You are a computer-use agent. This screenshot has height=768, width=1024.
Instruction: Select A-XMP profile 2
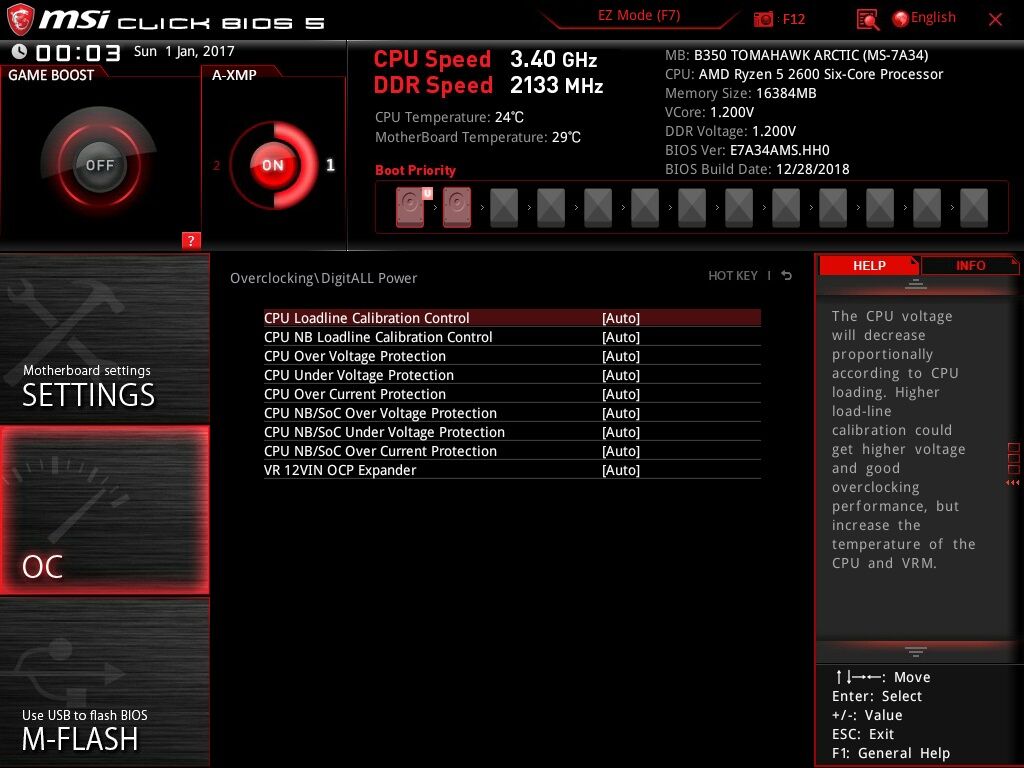click(217, 165)
